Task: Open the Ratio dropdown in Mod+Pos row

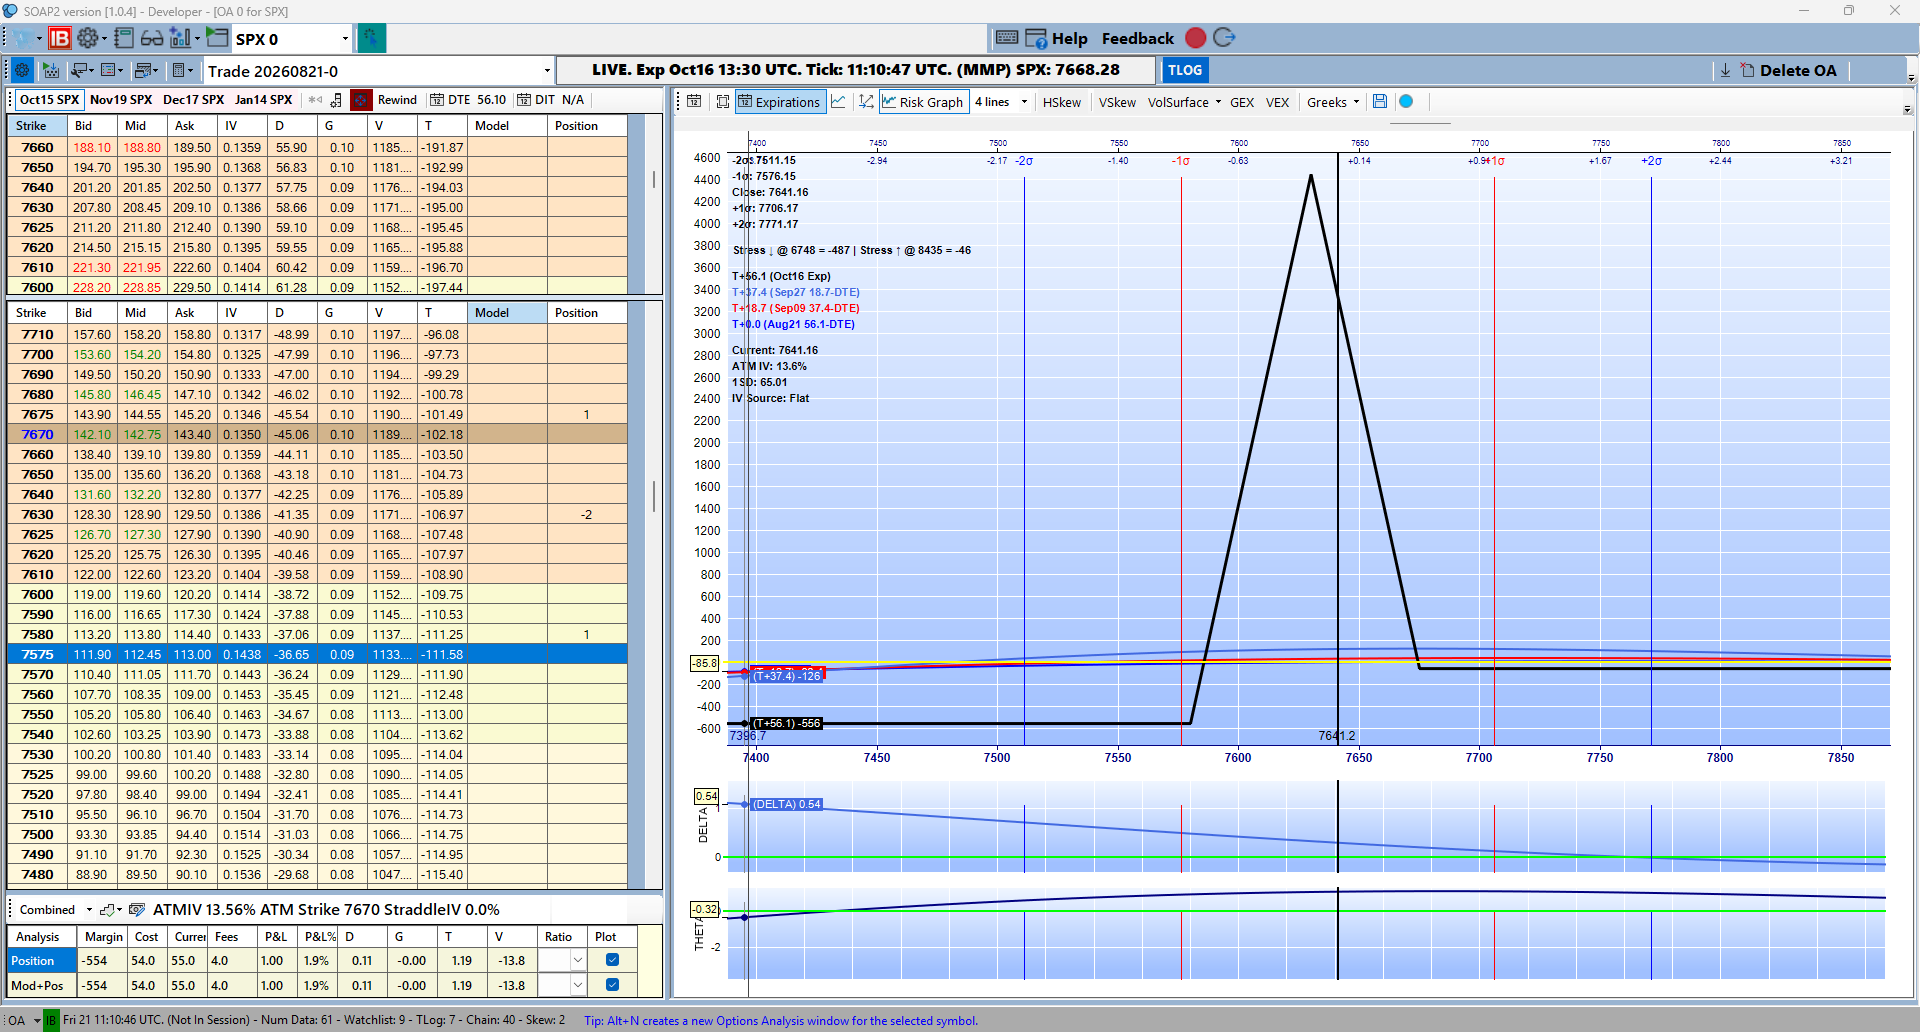Action: point(577,985)
